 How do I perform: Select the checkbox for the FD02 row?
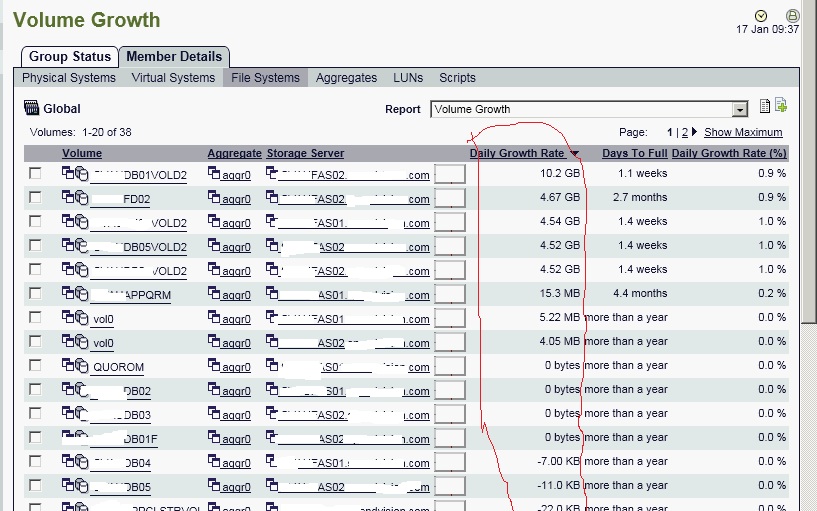point(35,198)
